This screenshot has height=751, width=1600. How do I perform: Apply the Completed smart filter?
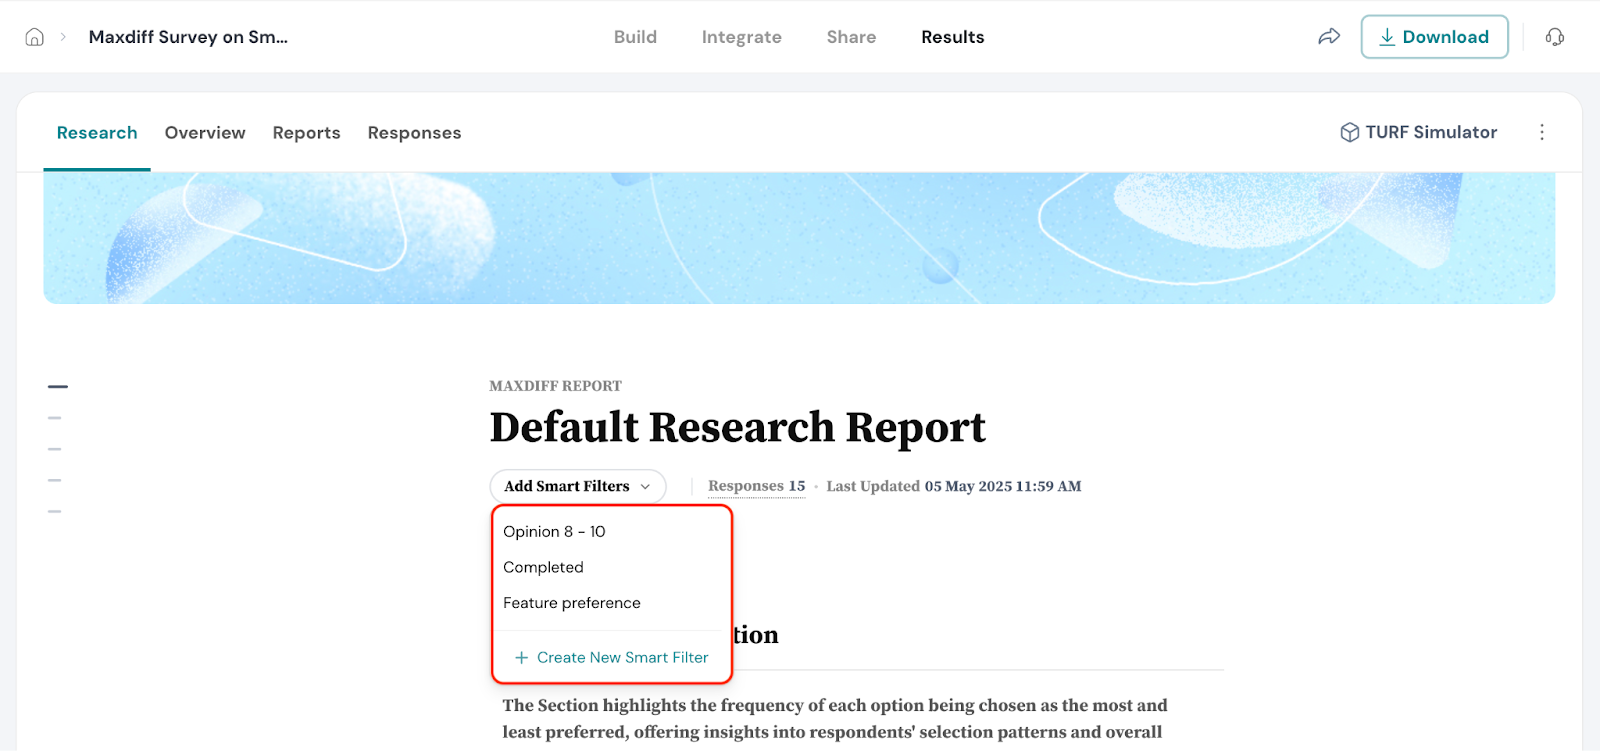click(543, 567)
